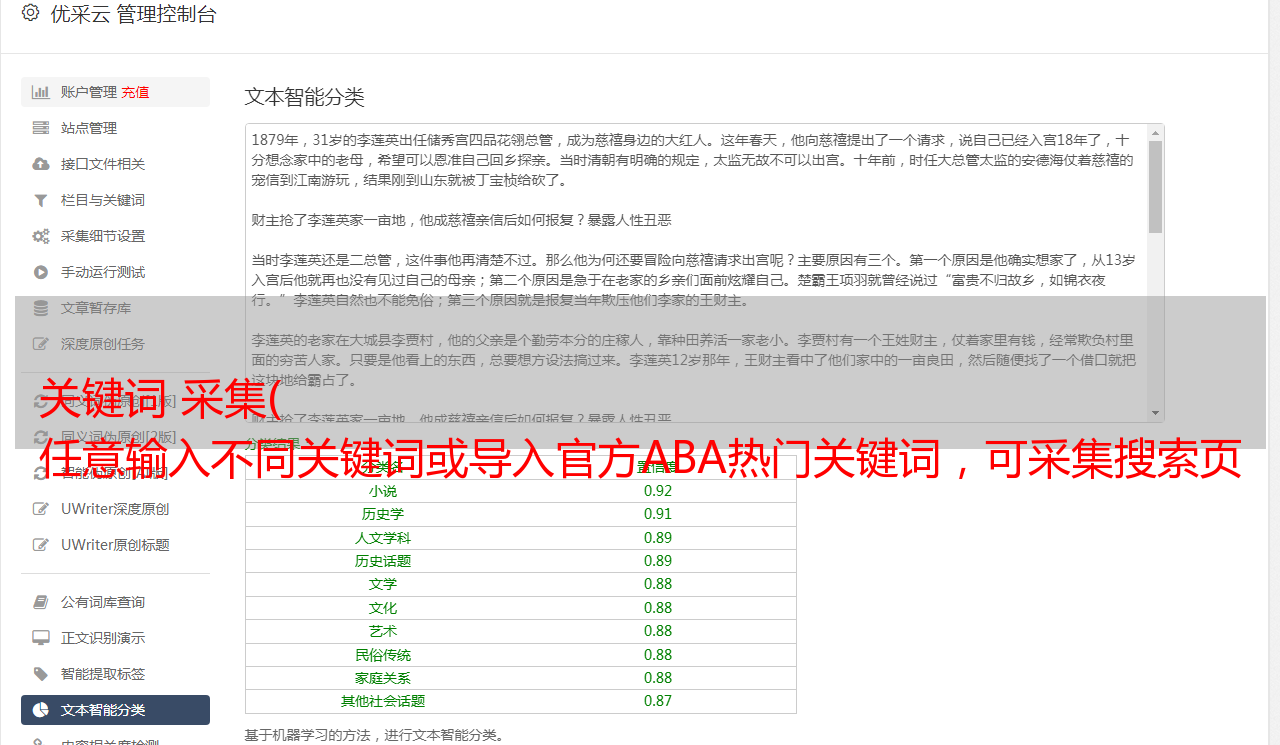Screen dimensions: 1280x745
Task: Click the 历史学 category cell
Action: coord(383,514)
